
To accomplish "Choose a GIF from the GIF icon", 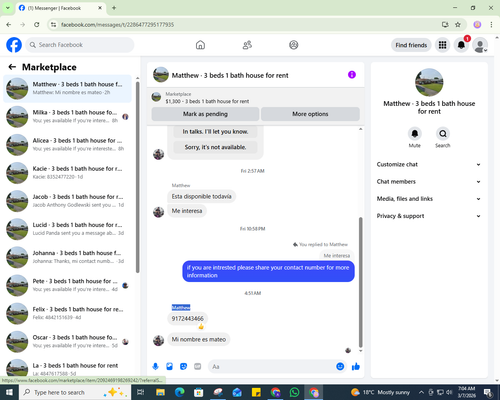I will (197, 367).
